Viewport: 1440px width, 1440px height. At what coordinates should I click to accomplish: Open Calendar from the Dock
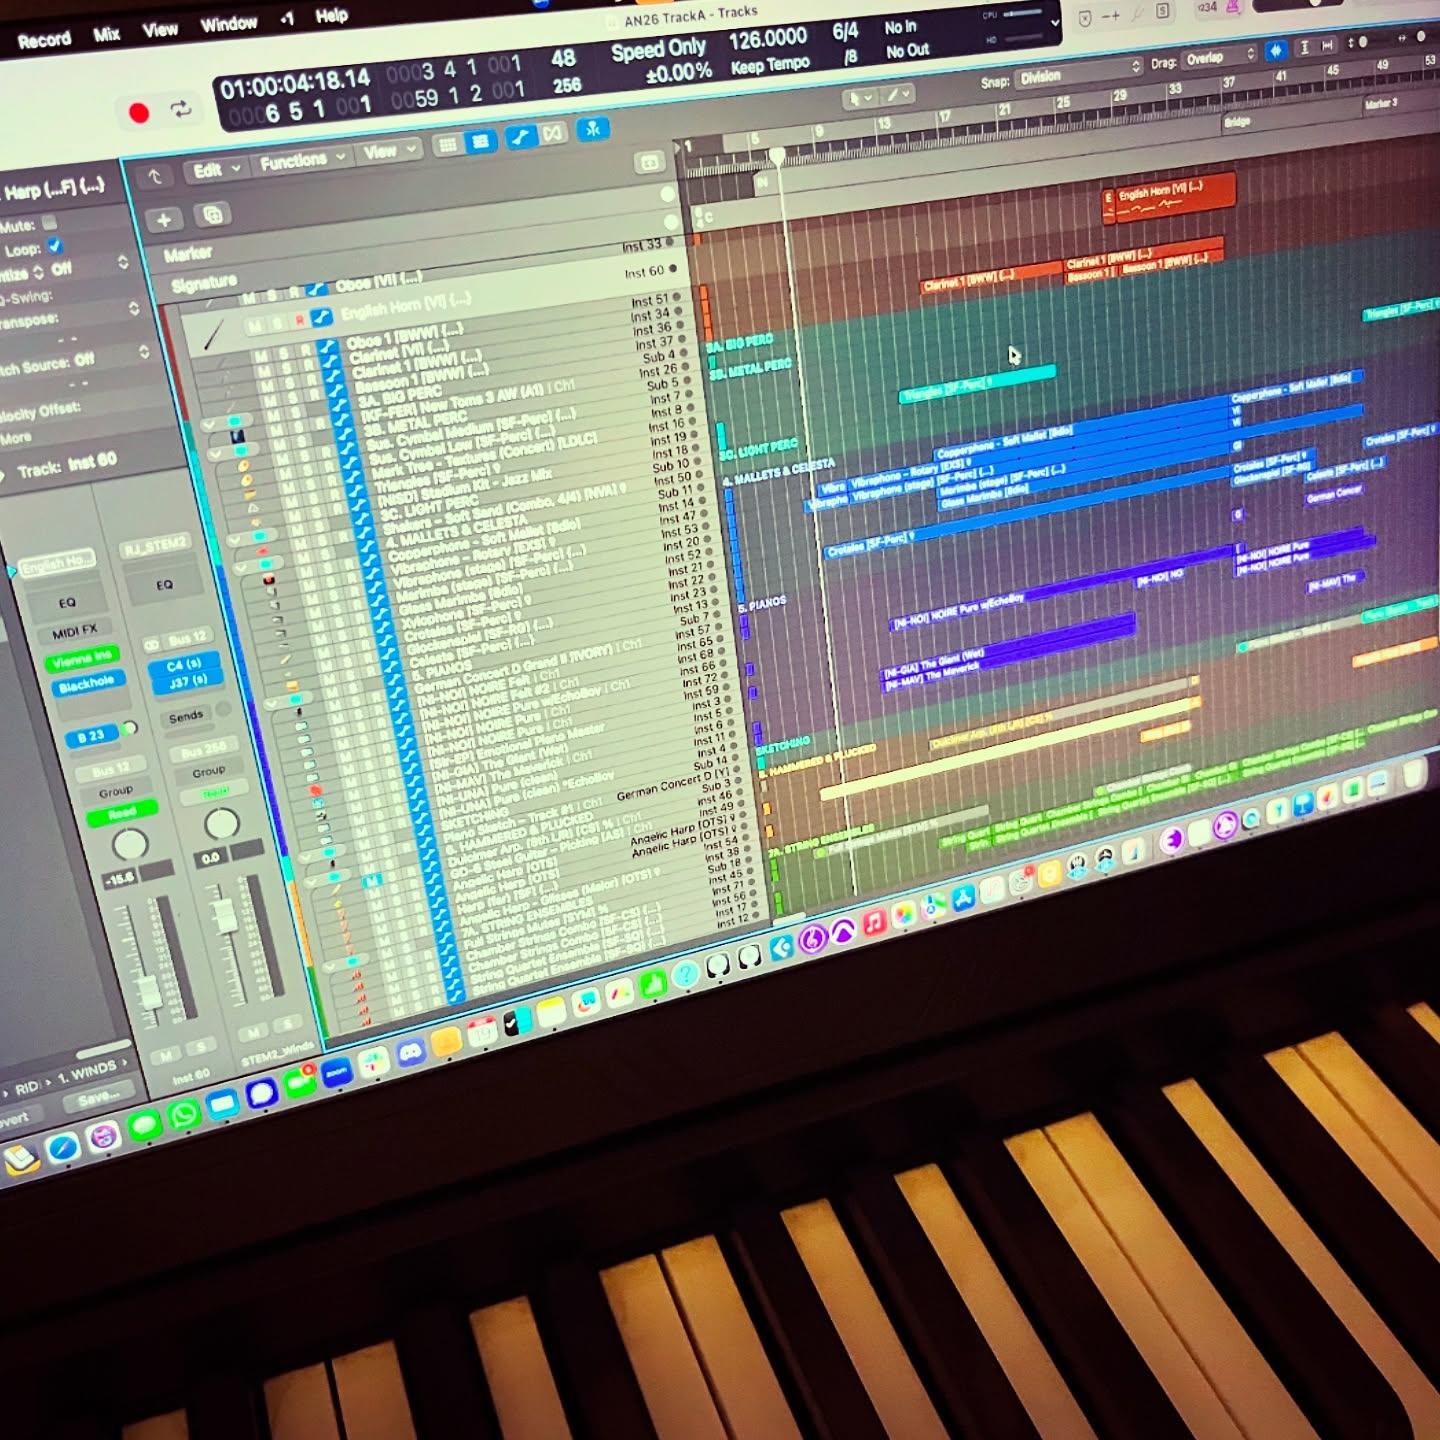click(x=482, y=1033)
